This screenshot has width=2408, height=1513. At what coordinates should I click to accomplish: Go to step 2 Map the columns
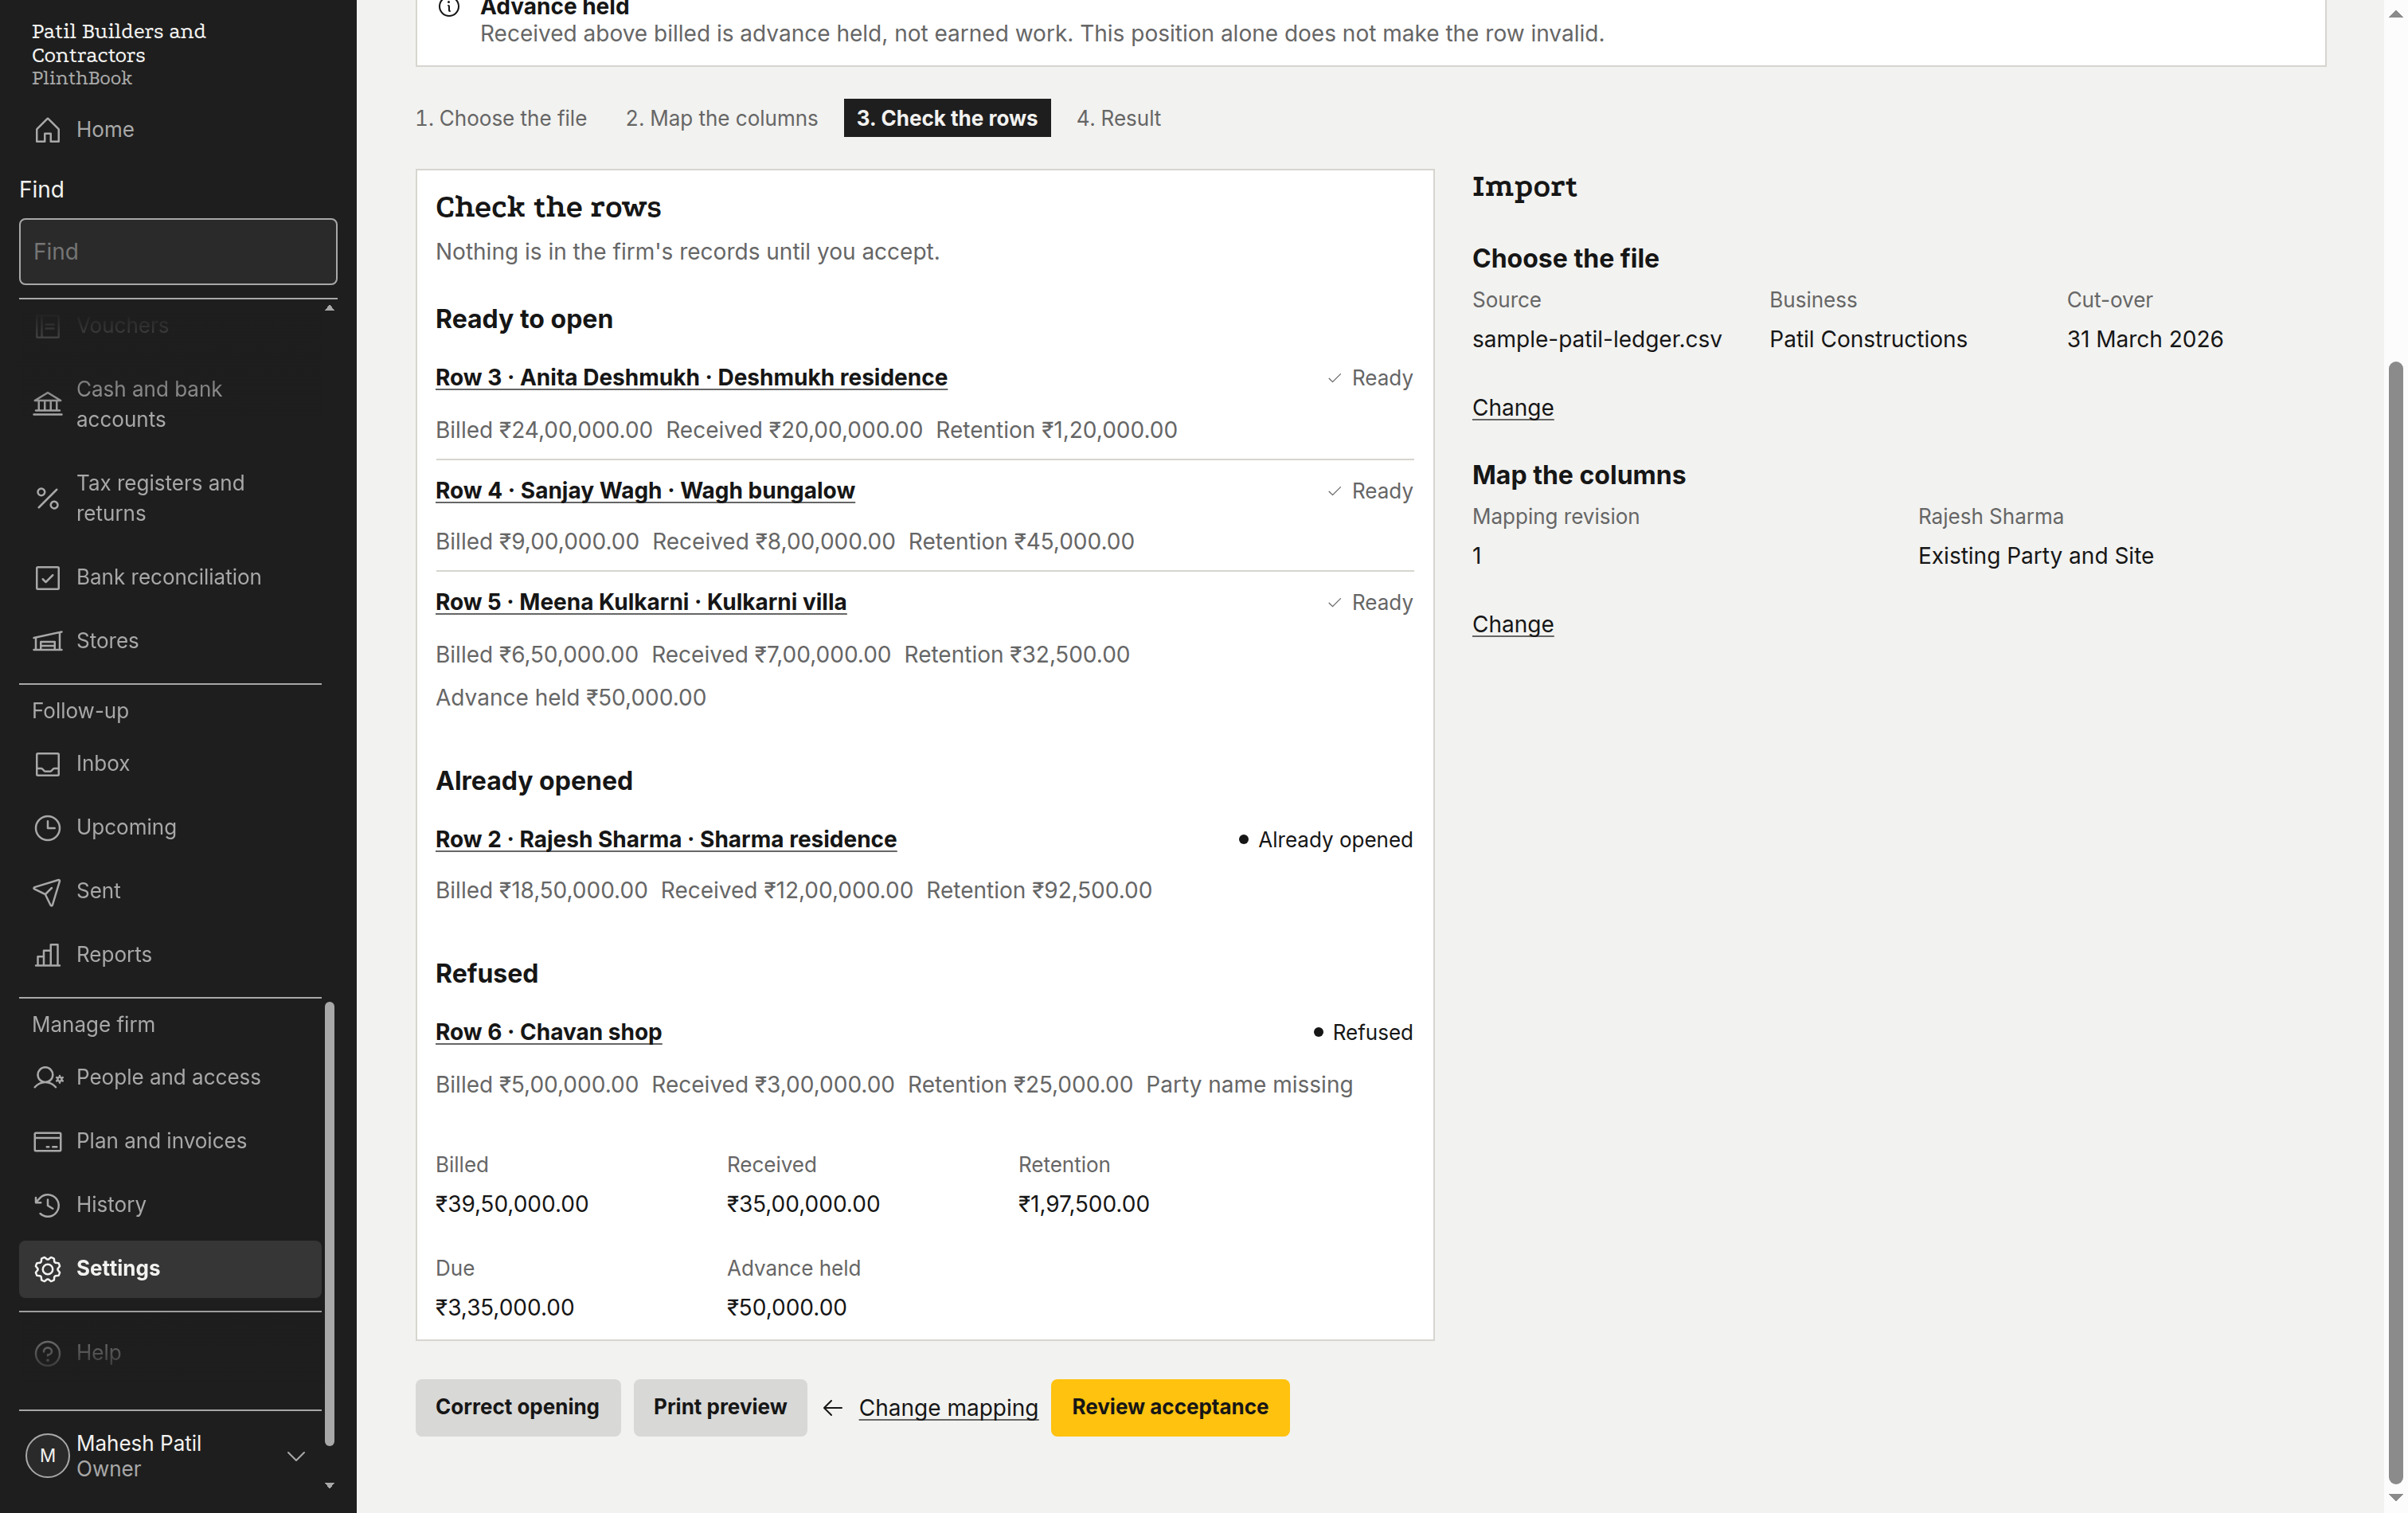tap(721, 118)
